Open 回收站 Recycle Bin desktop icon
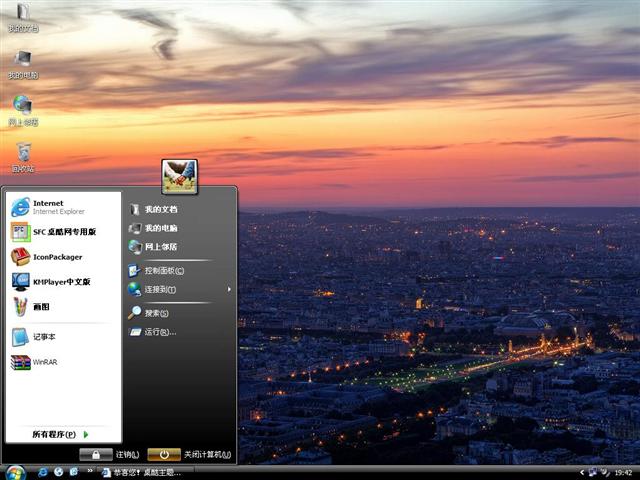 tap(23, 155)
